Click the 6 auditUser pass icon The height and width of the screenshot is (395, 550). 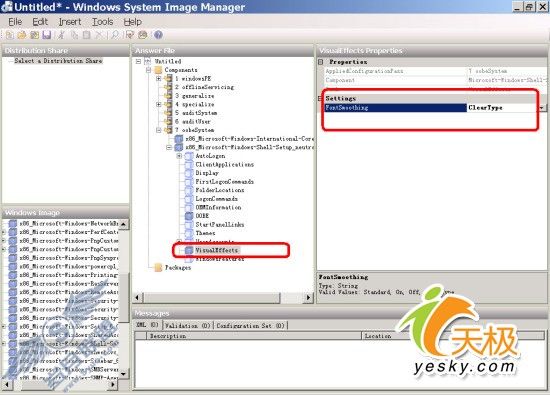[x=168, y=121]
